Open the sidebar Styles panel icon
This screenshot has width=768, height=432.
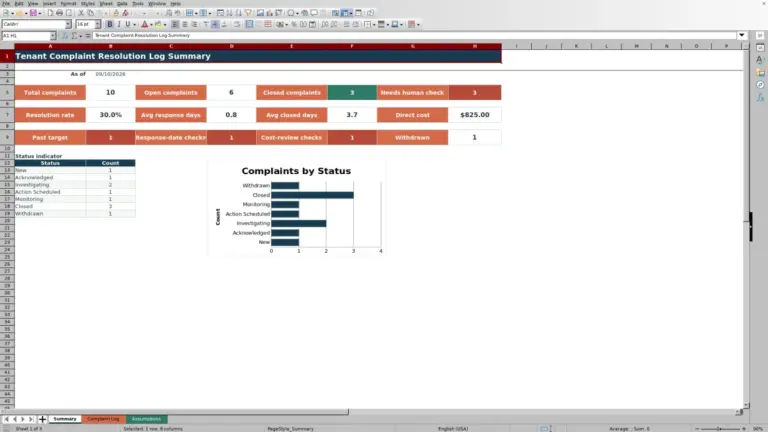pos(760,60)
